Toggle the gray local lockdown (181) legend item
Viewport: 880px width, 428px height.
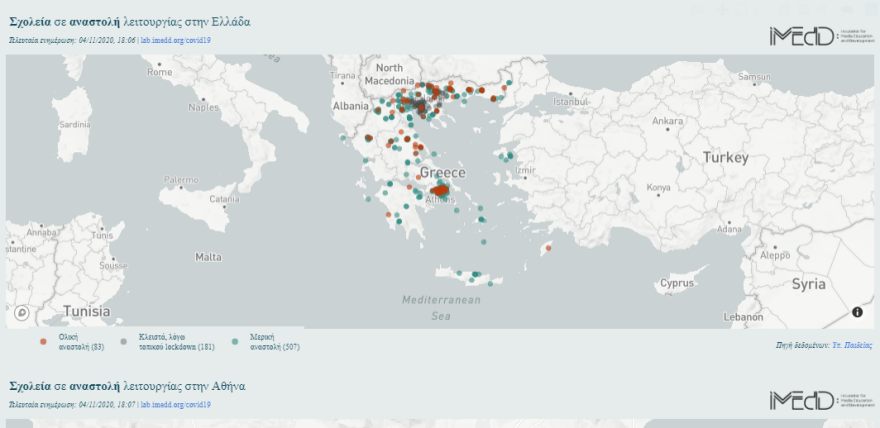[176, 342]
